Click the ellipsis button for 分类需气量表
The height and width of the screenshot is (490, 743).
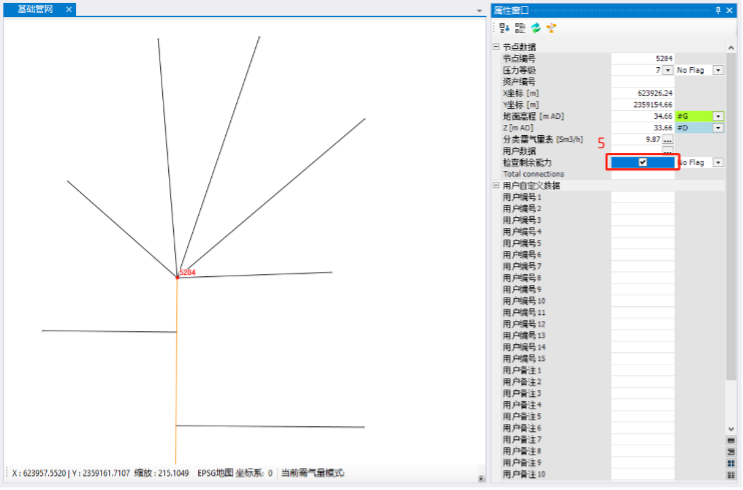pos(667,140)
